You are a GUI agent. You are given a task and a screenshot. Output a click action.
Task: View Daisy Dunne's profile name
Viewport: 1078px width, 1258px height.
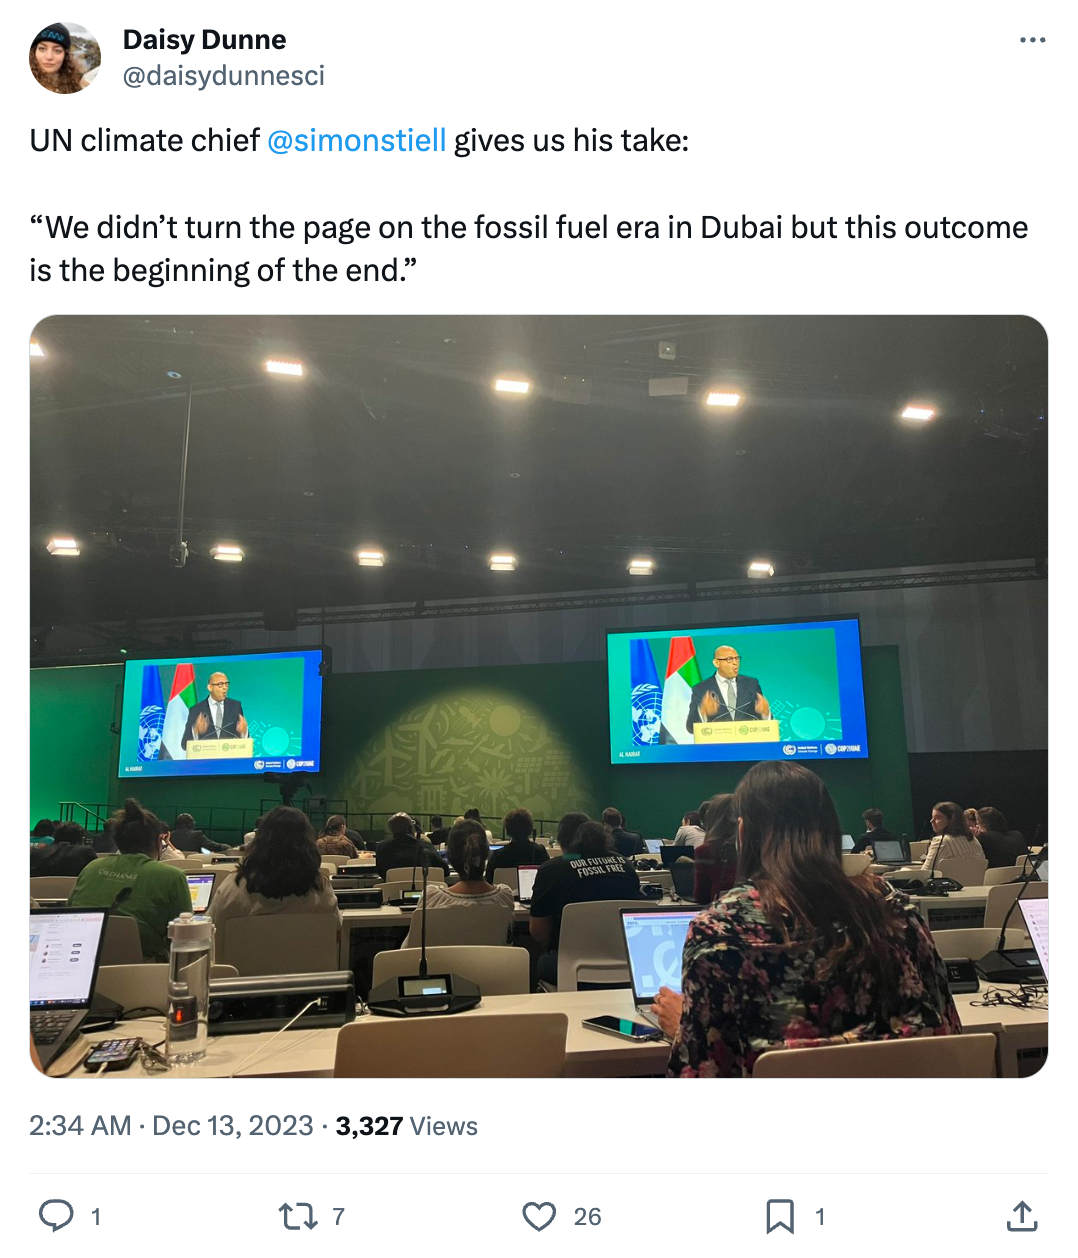(x=204, y=40)
